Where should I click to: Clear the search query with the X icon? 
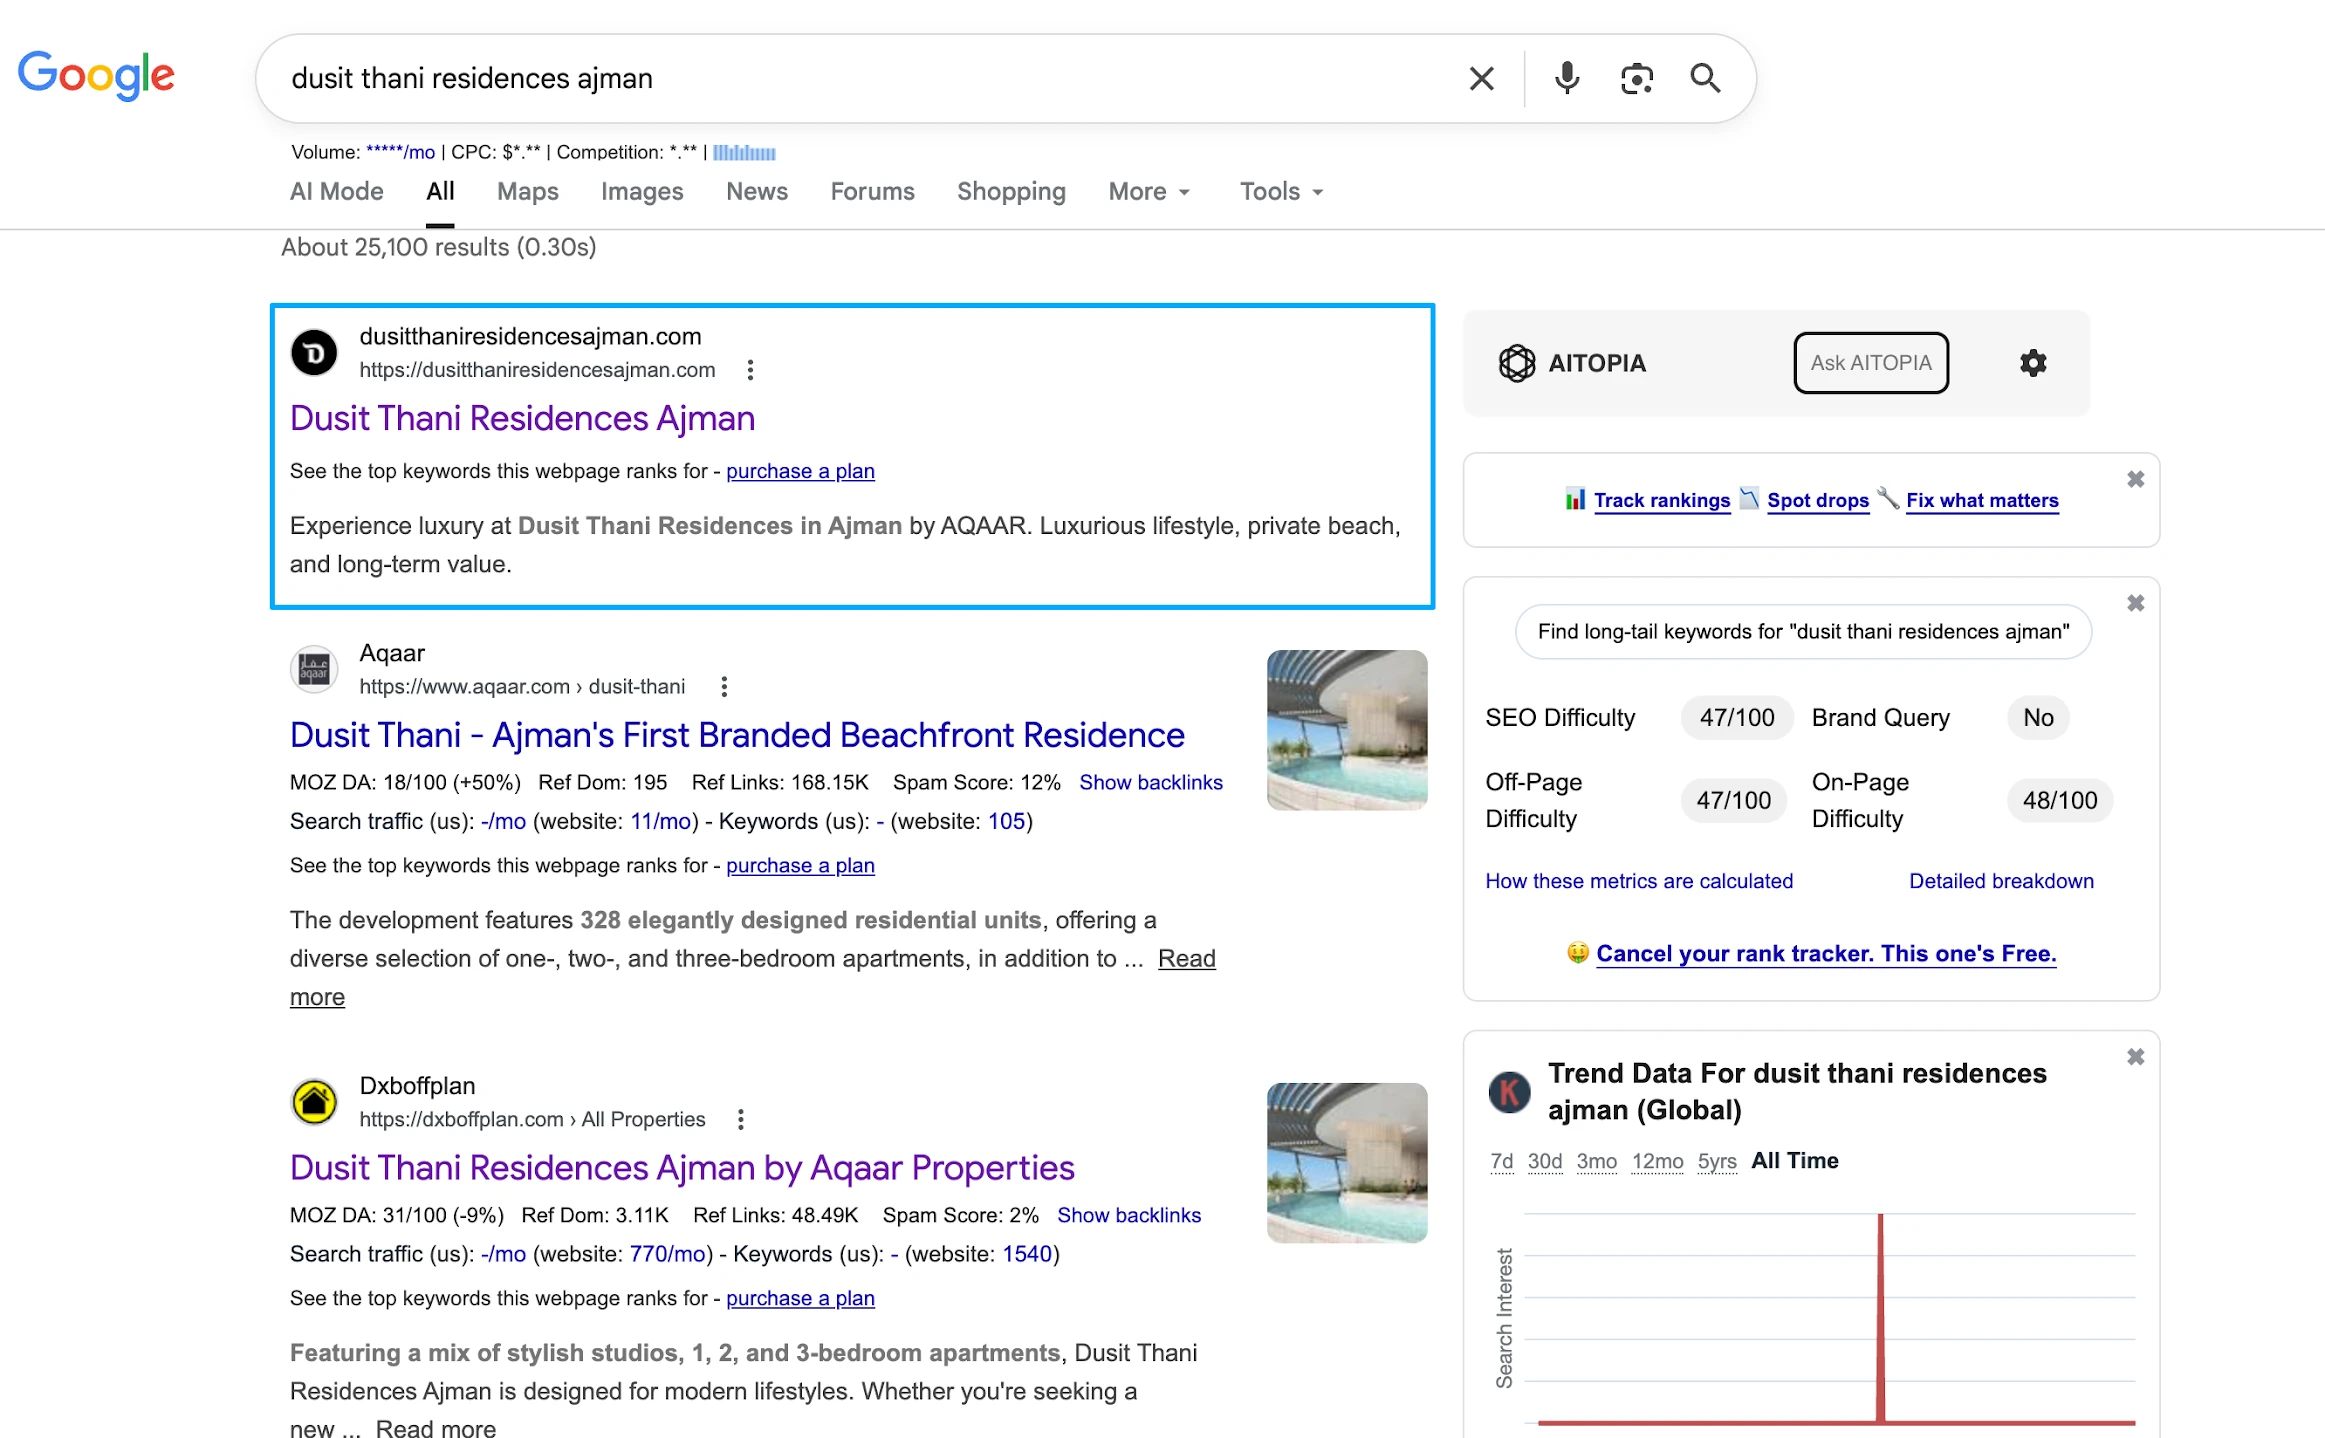tap(1482, 78)
